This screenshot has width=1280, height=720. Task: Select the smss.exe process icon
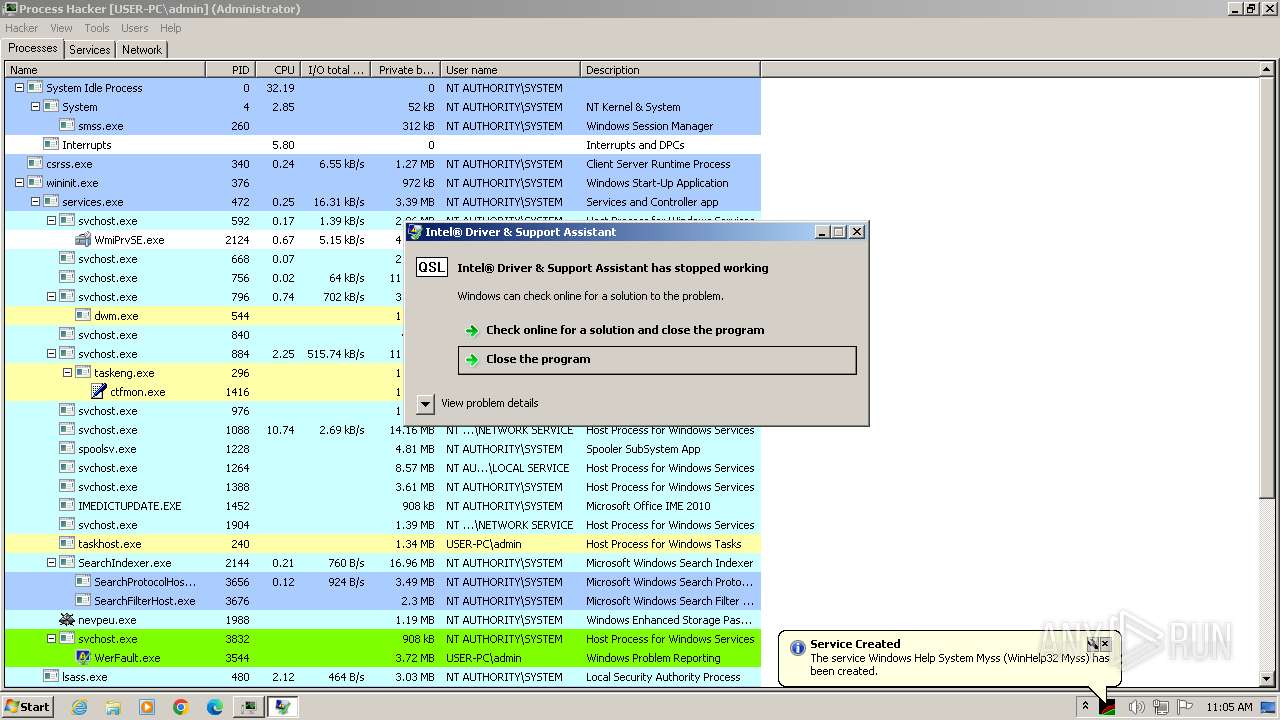[67, 126]
